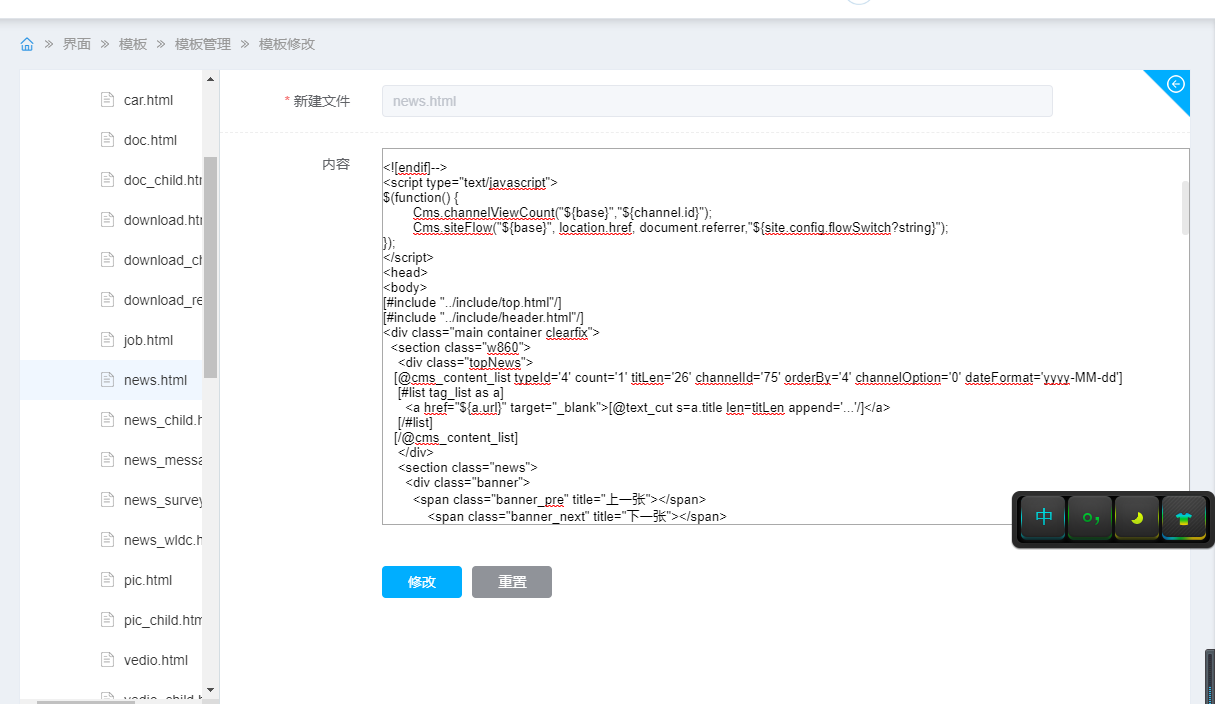Click the file list vertical scrollbar thumb
1215x704 pixels.
(211, 267)
